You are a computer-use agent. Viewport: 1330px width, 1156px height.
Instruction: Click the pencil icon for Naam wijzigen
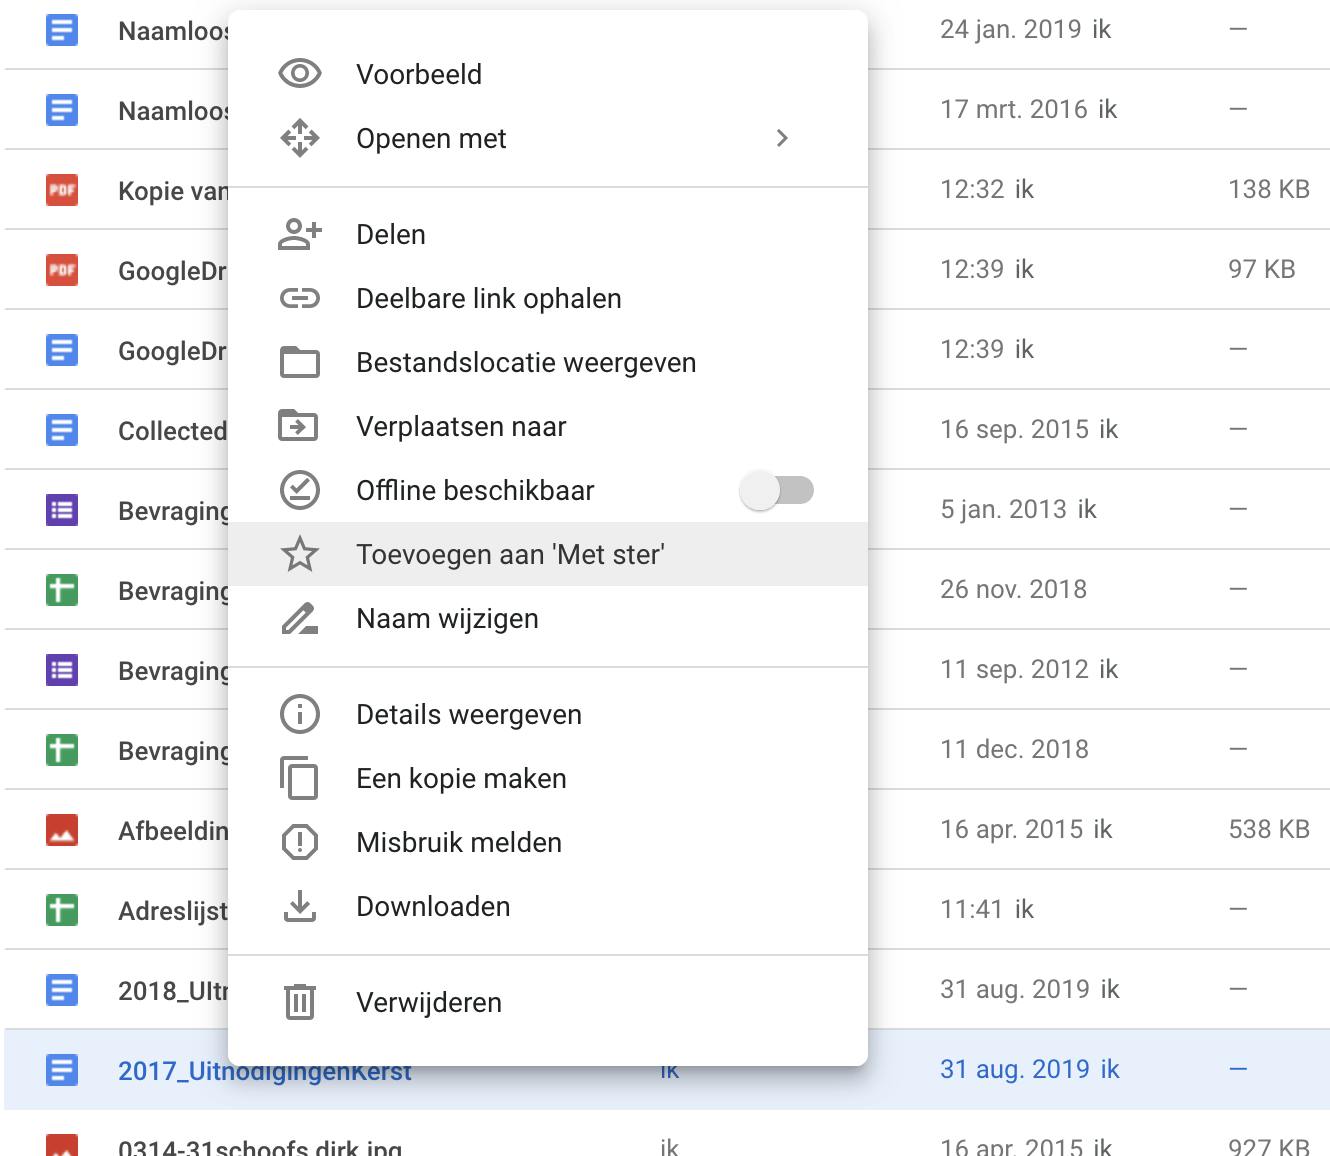coord(299,619)
